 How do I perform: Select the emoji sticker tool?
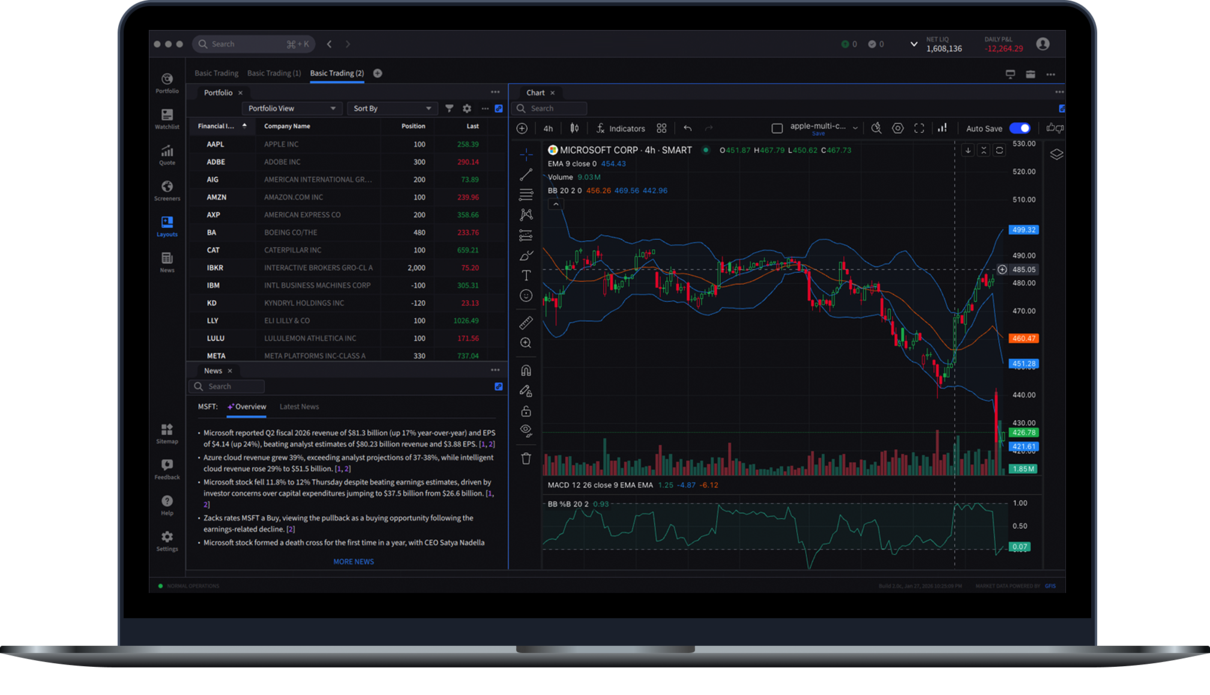click(x=526, y=296)
